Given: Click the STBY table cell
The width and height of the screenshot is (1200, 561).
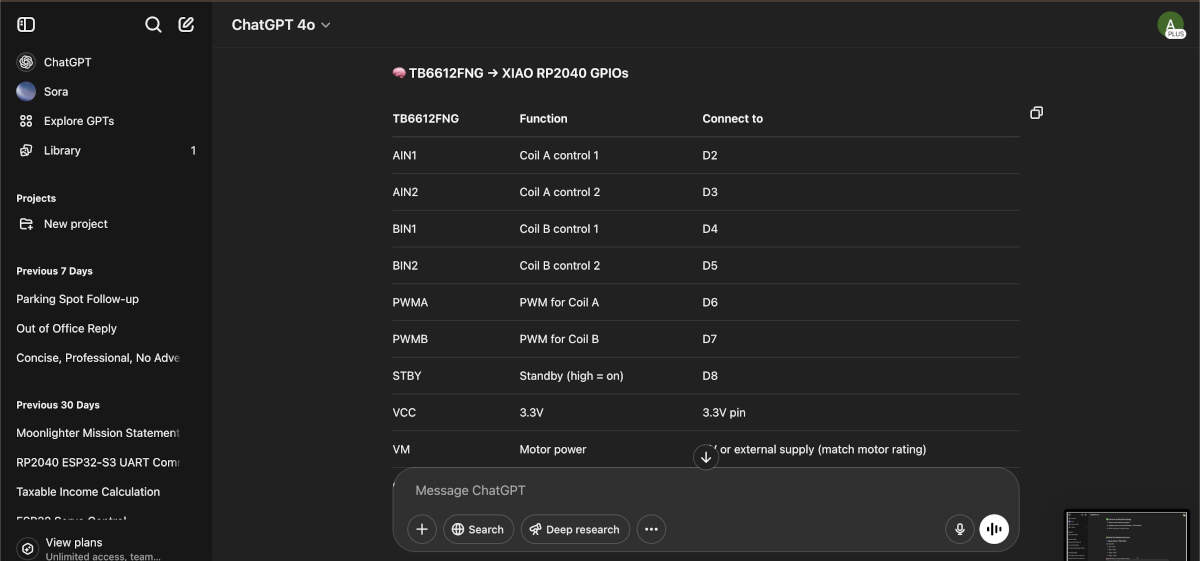Looking at the screenshot, I should [407, 376].
